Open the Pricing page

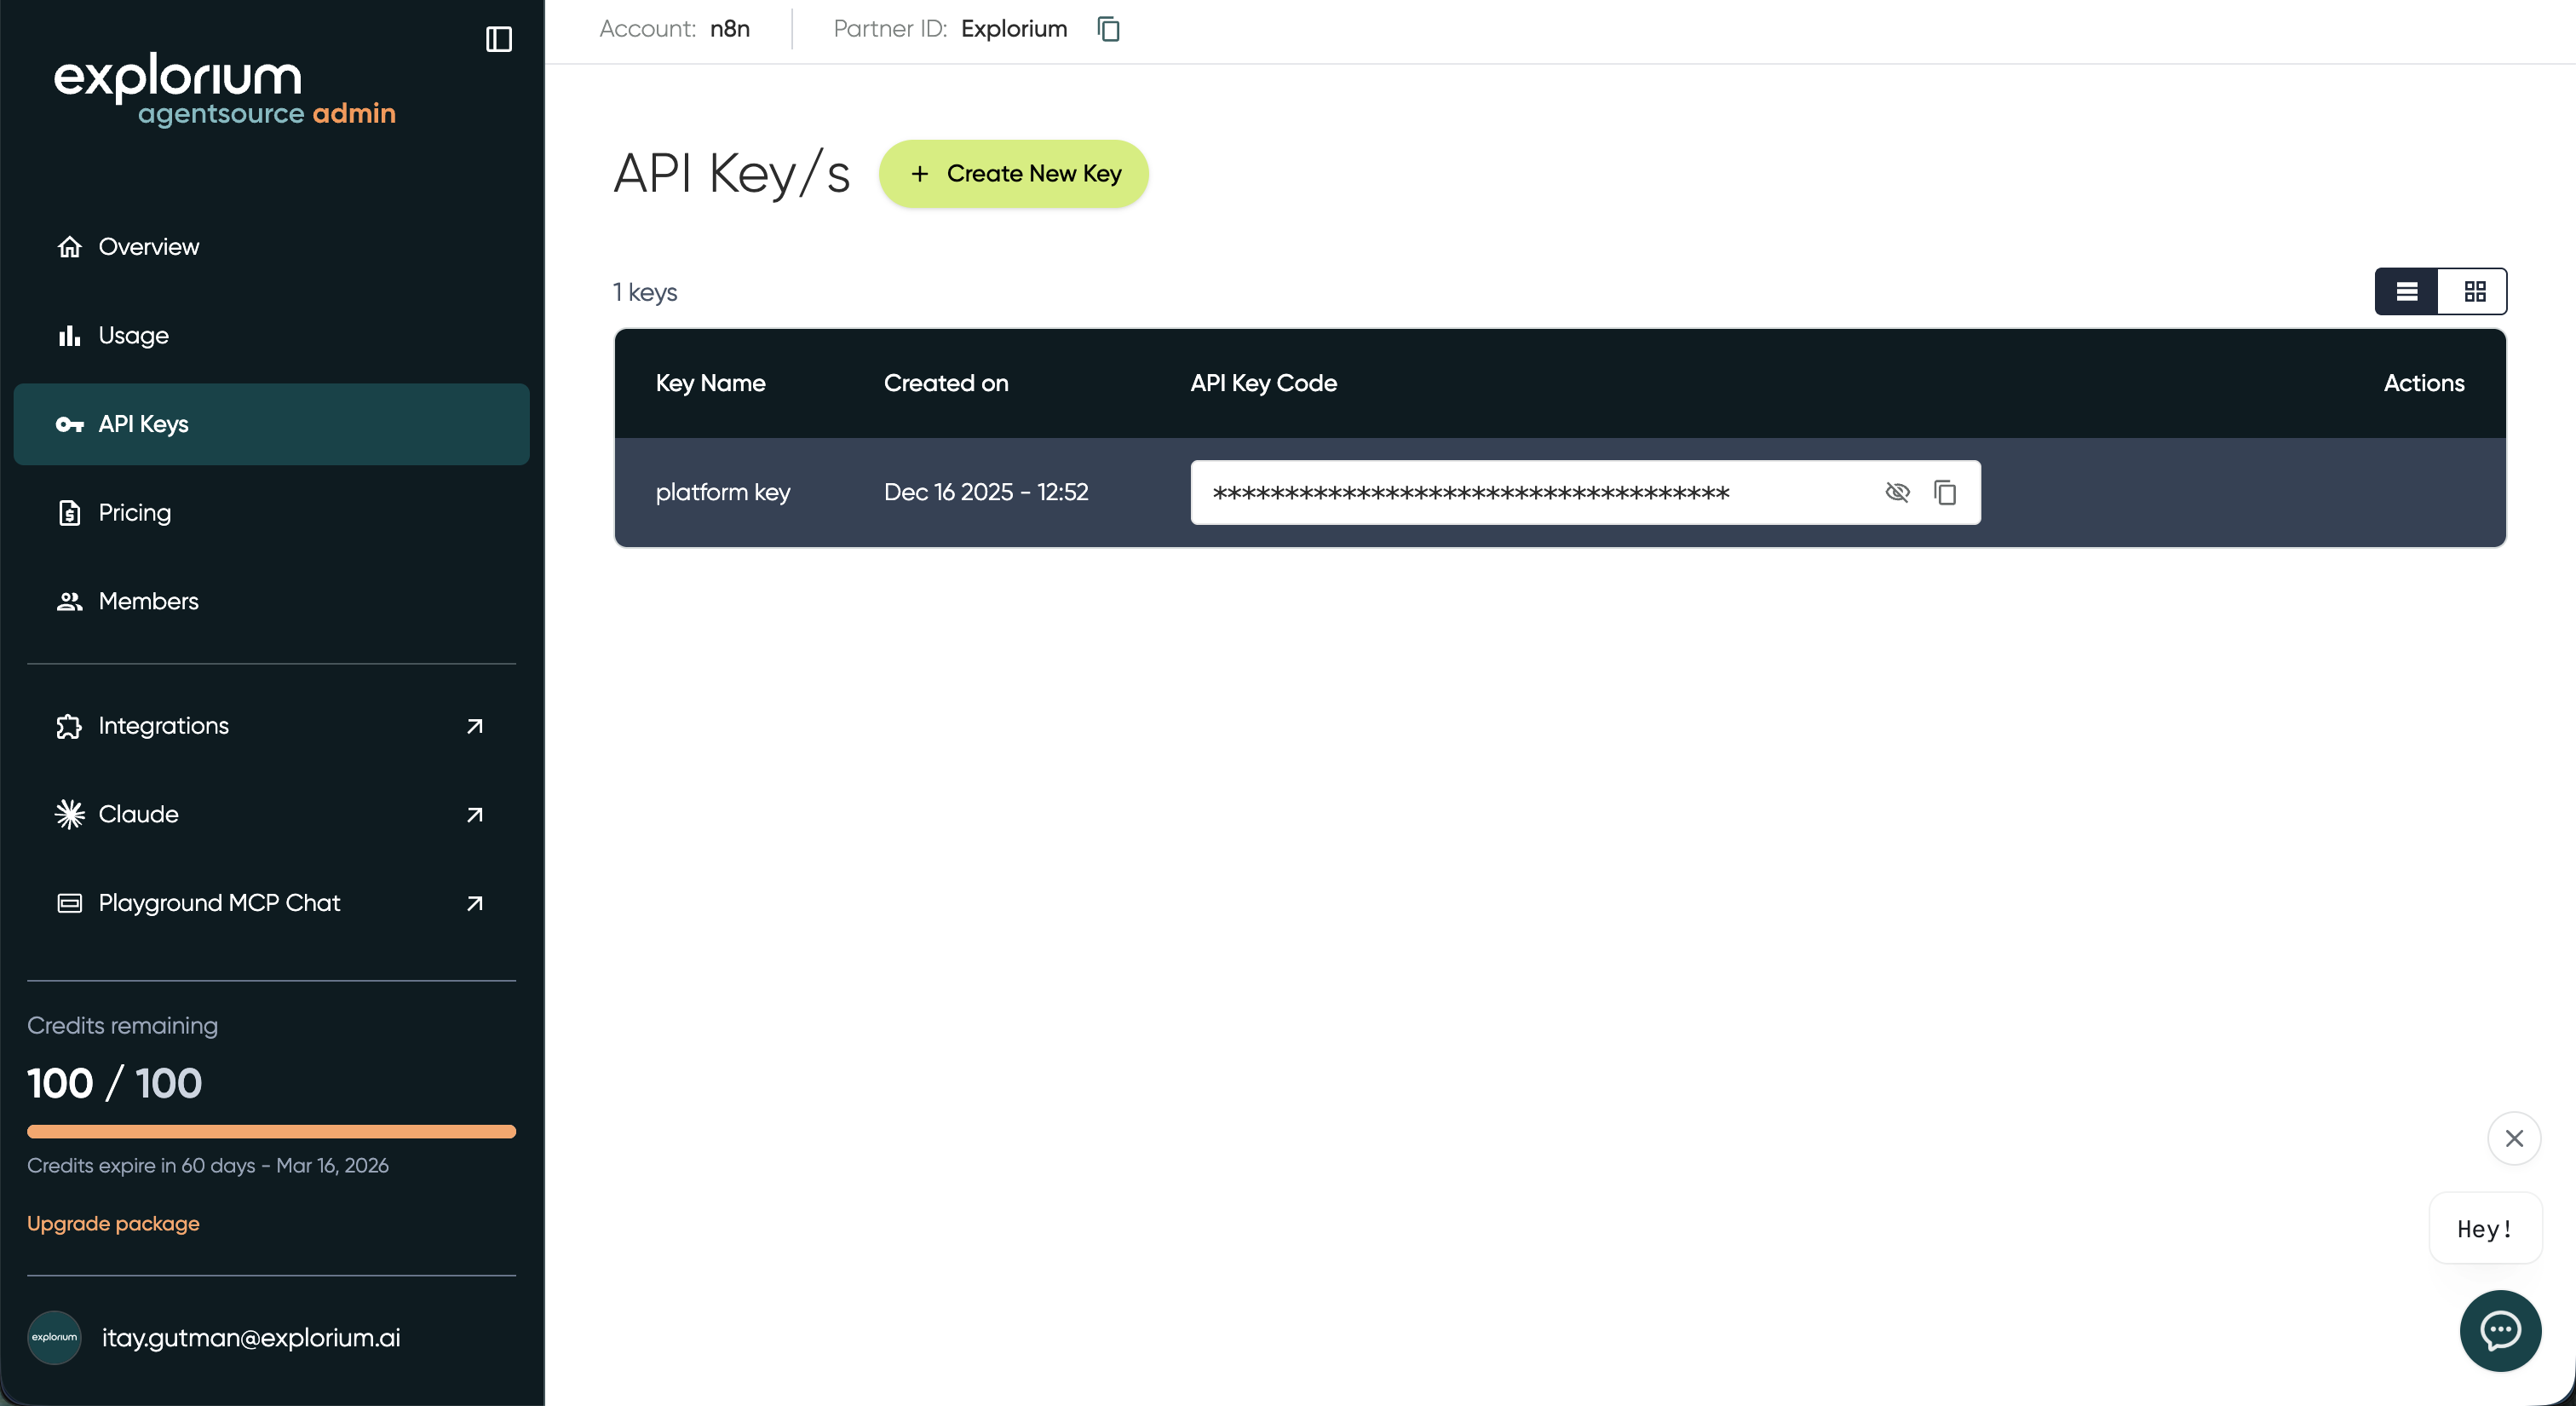pyautogui.click(x=271, y=513)
